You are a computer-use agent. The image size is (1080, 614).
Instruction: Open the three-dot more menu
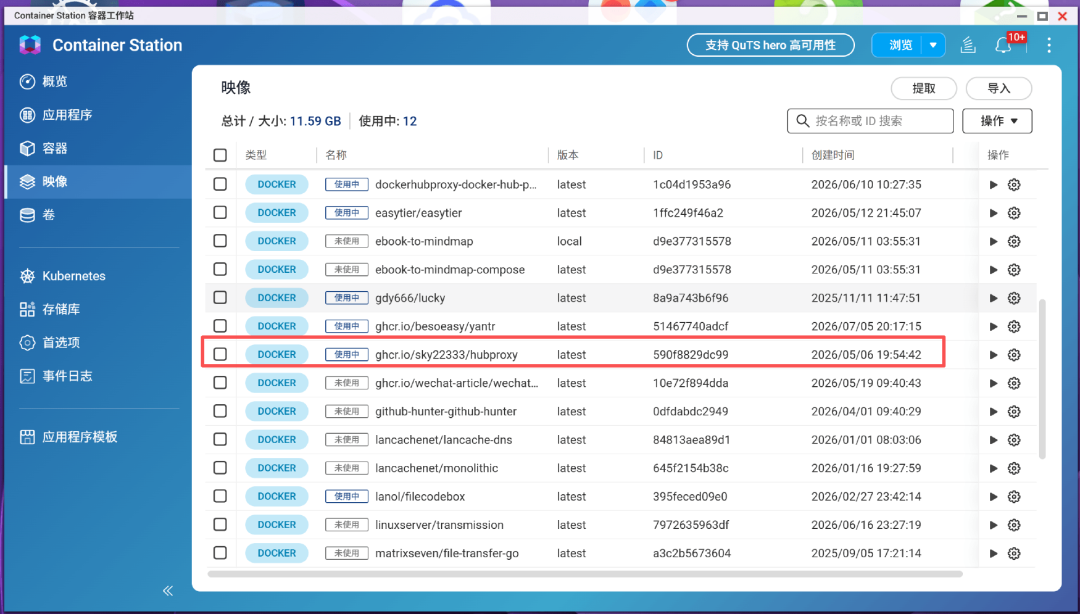tap(1049, 45)
